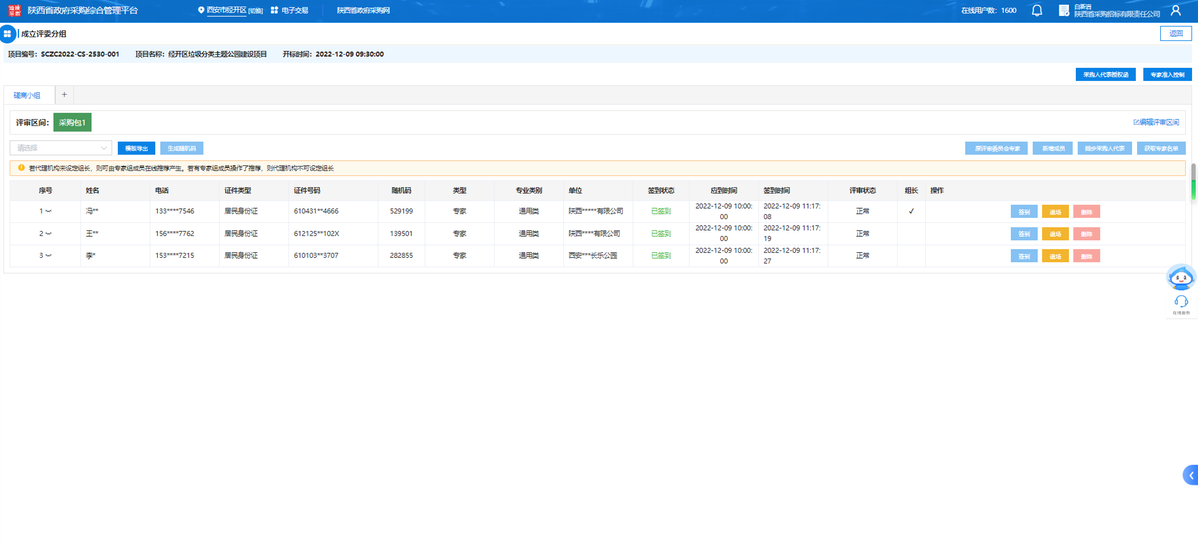This screenshot has width=1198, height=542.
Task: Select the green 采购包1 tag
Action: click(73, 122)
